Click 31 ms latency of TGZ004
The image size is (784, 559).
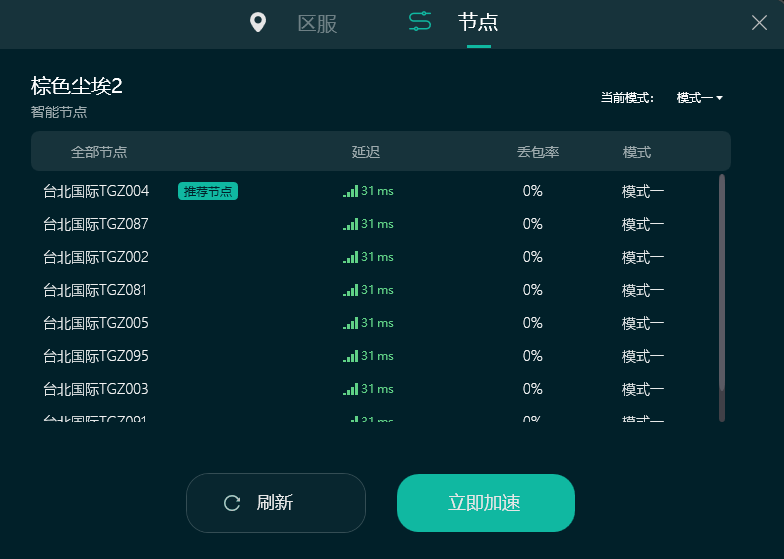(x=378, y=191)
